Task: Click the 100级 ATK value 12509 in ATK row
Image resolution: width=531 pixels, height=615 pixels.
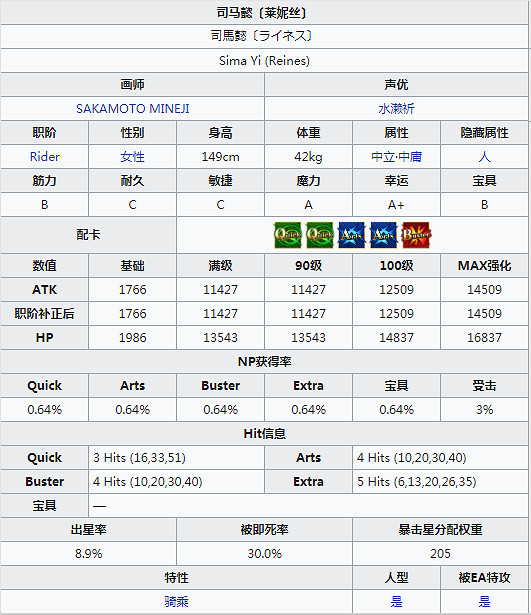Action: tap(396, 290)
